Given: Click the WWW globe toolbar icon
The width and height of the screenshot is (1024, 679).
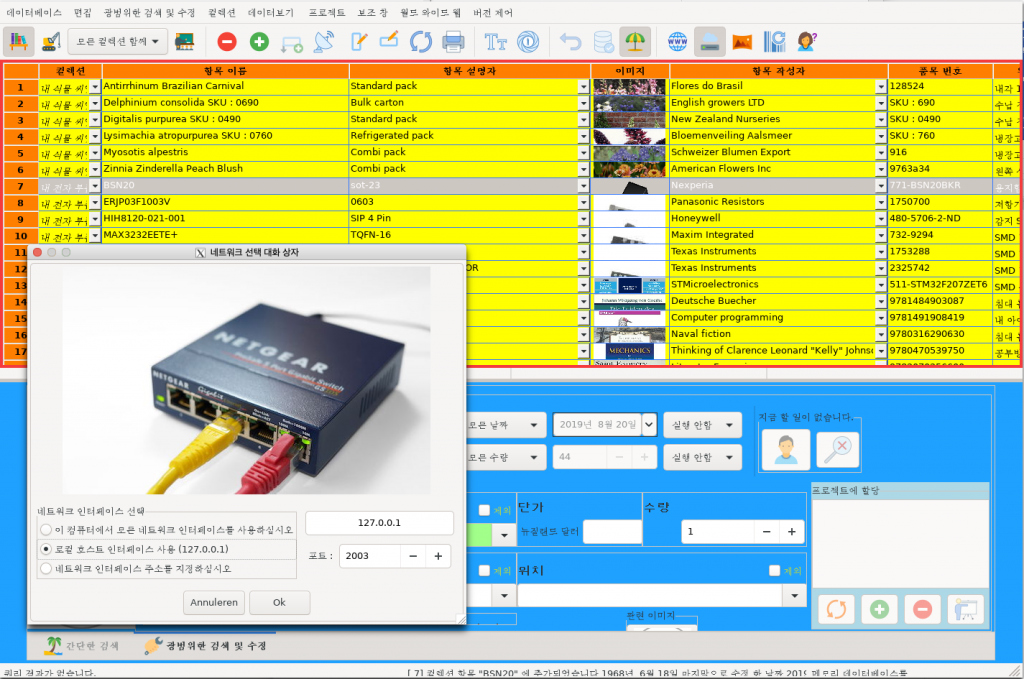Looking at the screenshot, I should 678,42.
